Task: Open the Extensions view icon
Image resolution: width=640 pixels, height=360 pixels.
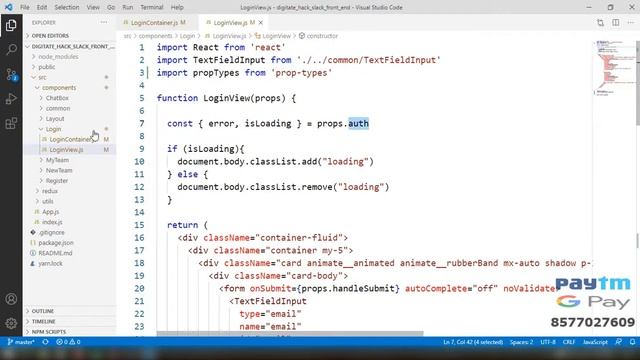Action: (x=11, y=123)
